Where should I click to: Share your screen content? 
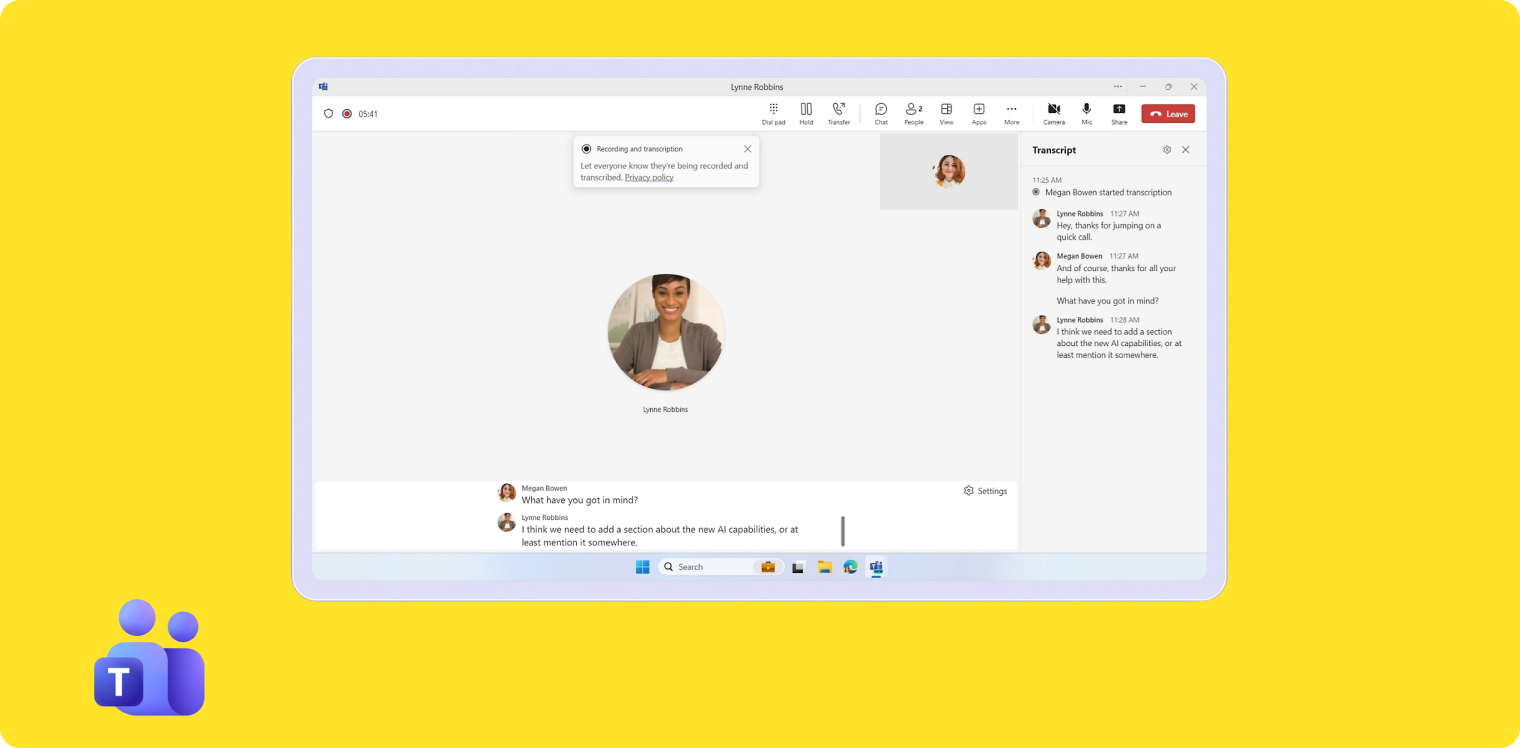1119,114
